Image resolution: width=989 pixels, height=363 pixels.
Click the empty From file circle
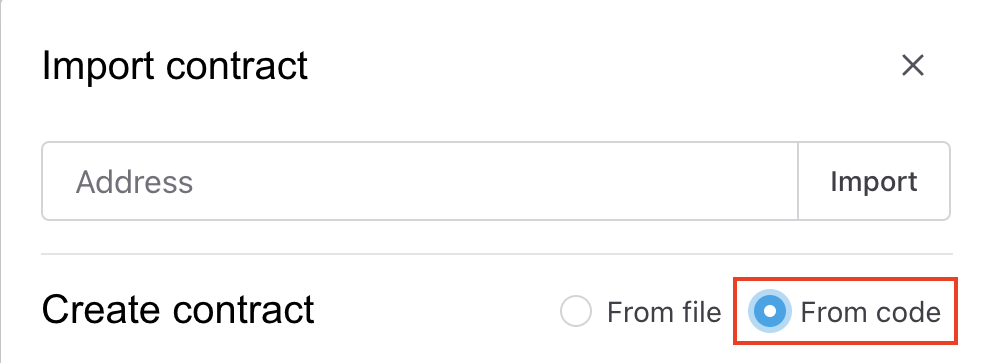coord(576,311)
